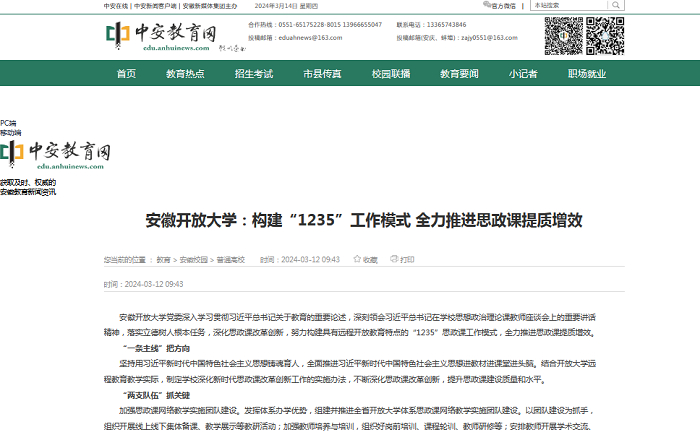Click the right QR code in the header
The height and width of the screenshot is (435, 700).
(605, 36)
